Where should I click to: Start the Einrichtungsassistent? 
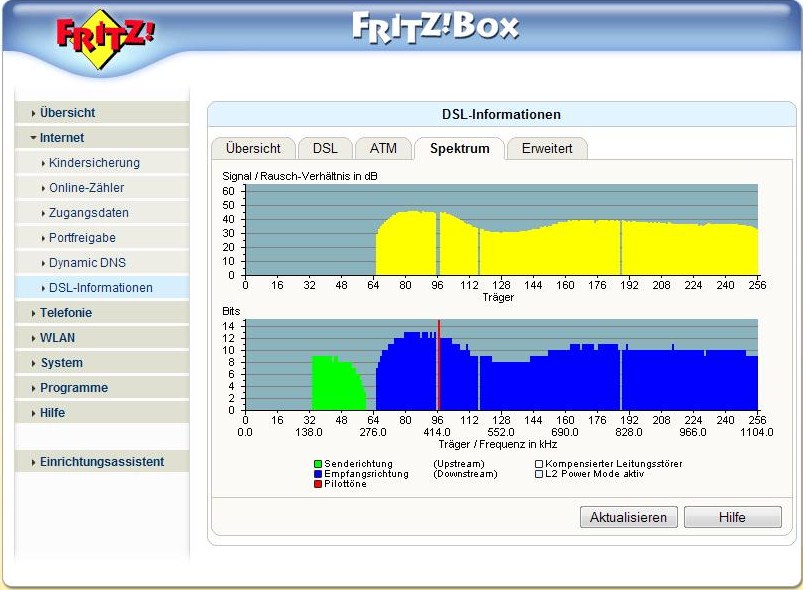pyautogui.click(x=102, y=462)
